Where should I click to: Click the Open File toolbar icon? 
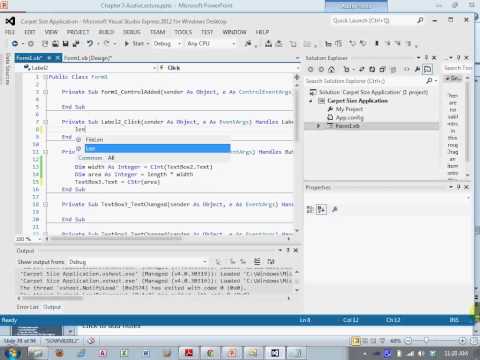(55, 44)
